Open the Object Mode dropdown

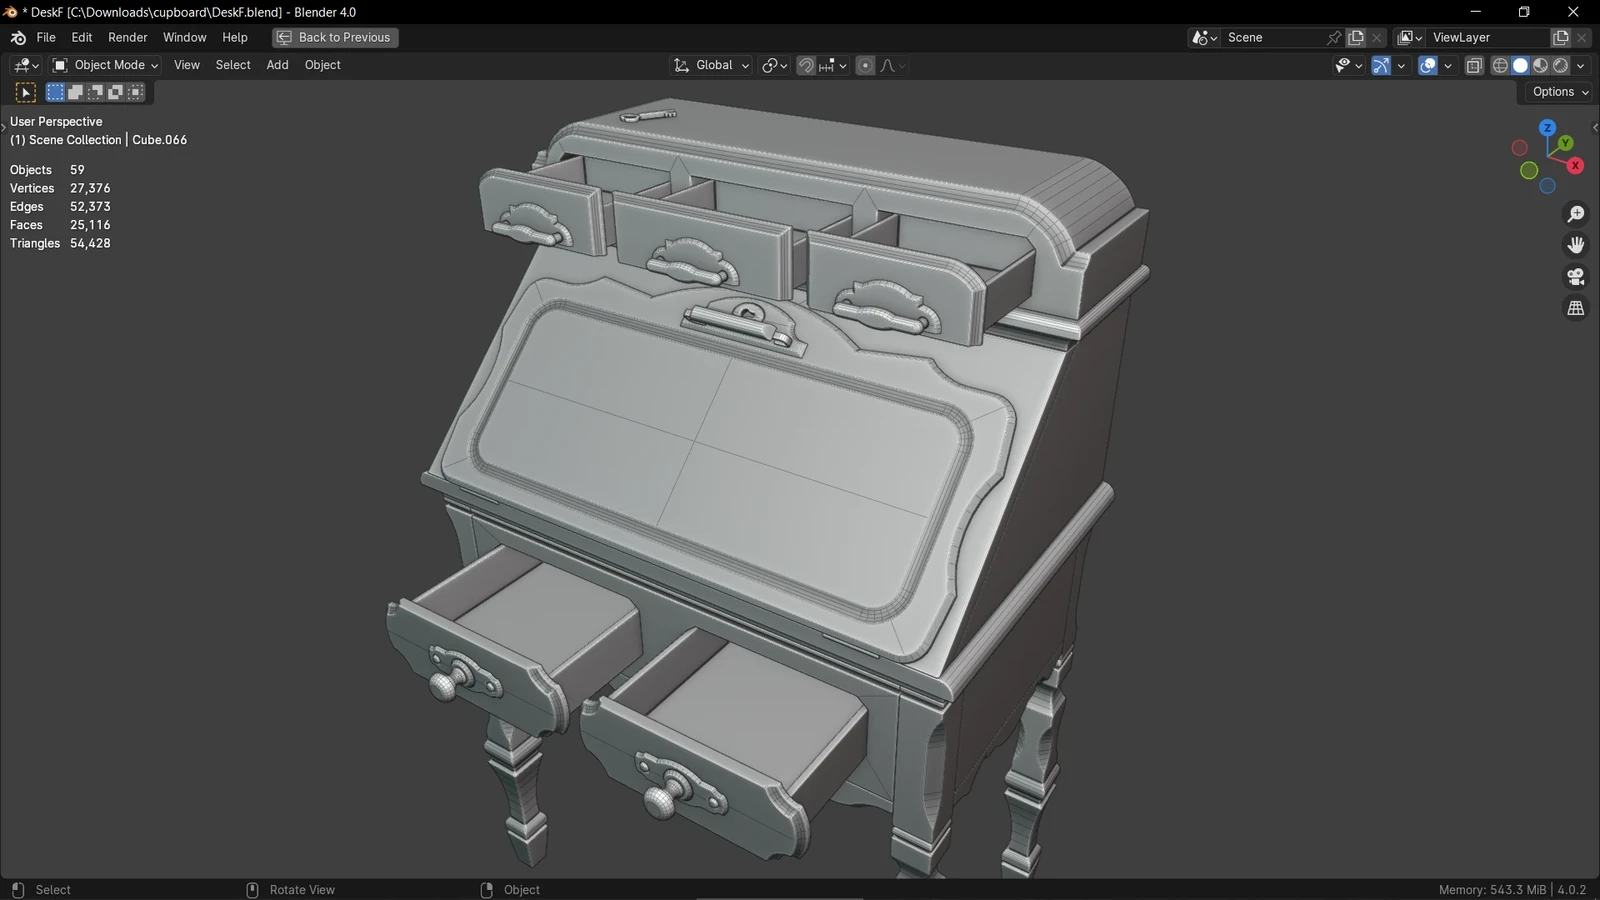(x=105, y=65)
